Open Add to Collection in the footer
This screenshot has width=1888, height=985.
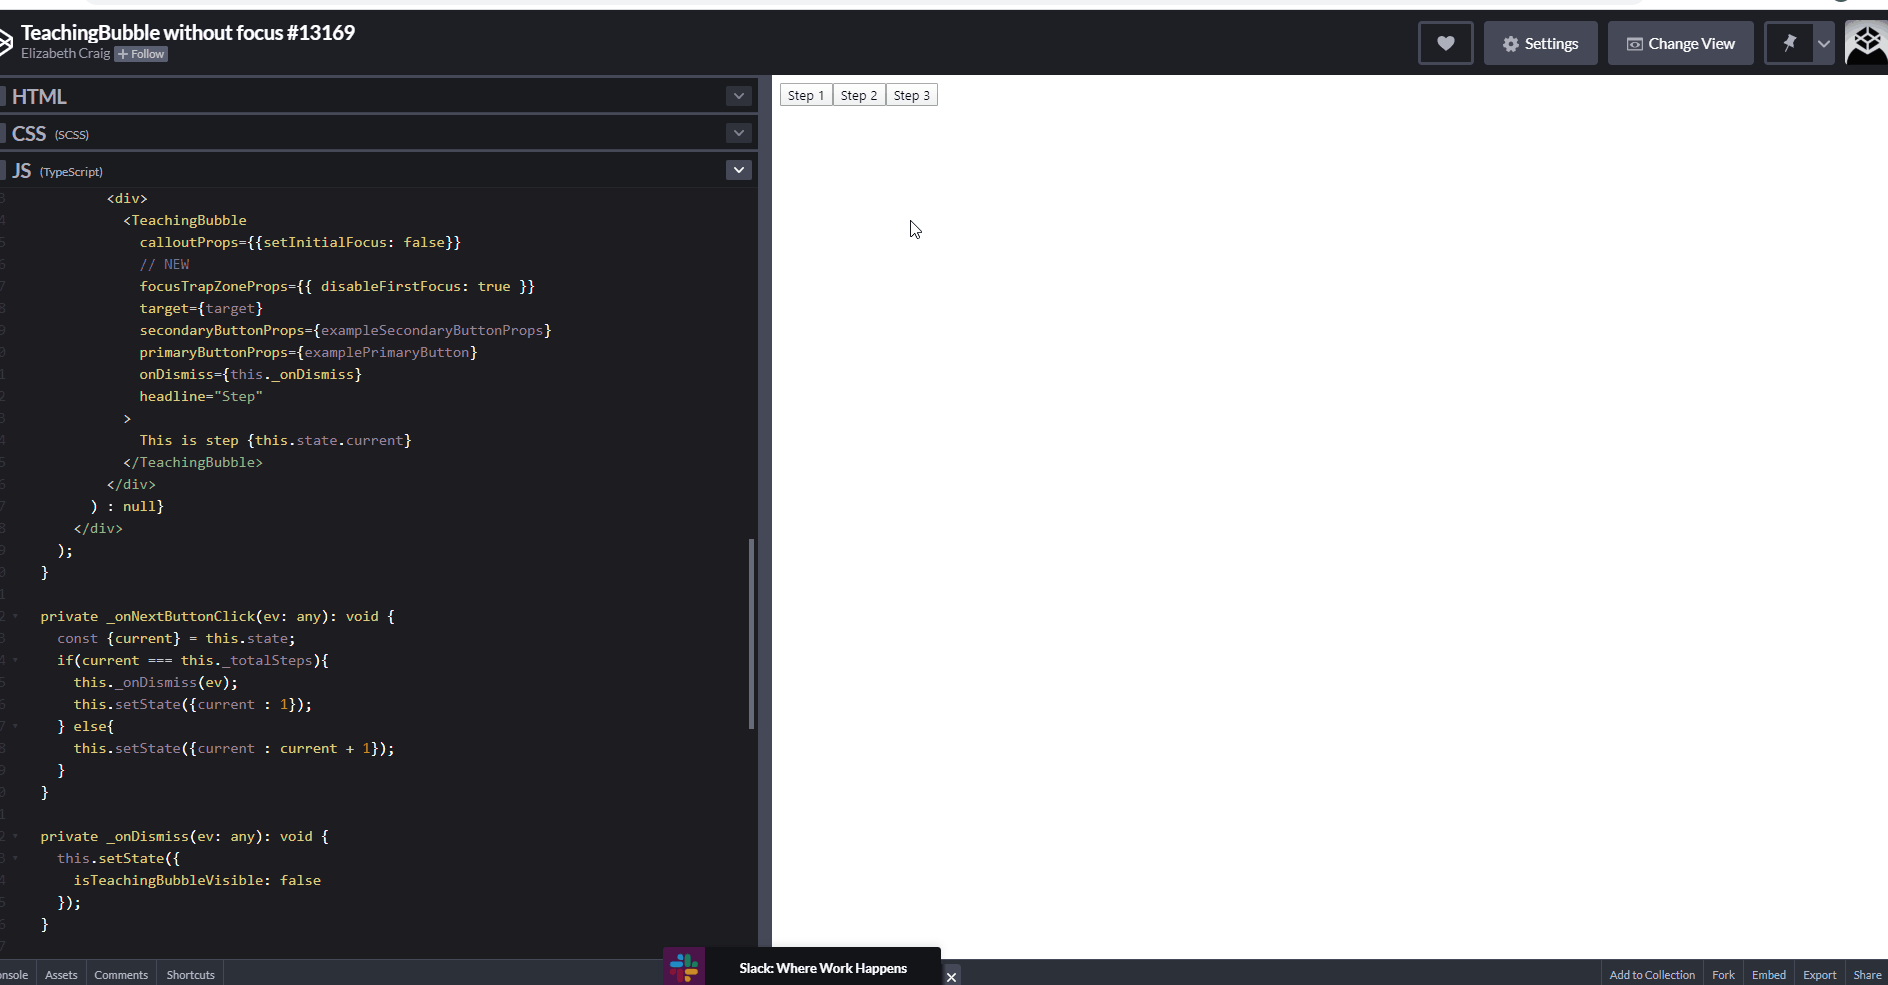[x=1651, y=974]
